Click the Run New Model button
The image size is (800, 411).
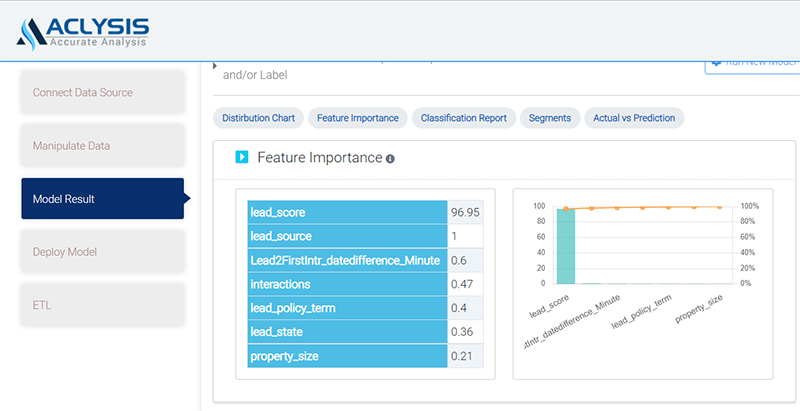751,61
